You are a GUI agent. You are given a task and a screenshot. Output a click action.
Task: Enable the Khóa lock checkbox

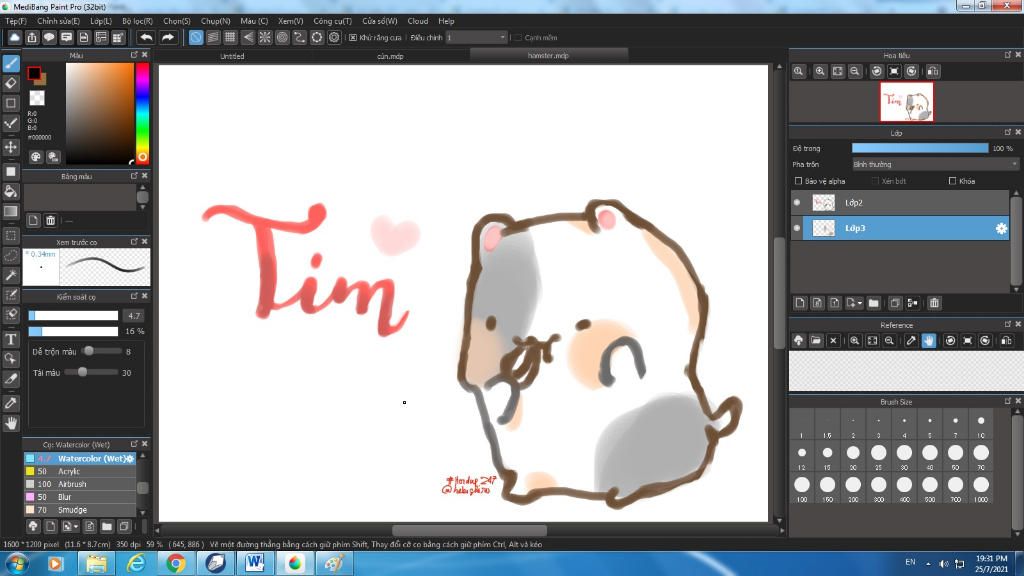tap(952, 181)
